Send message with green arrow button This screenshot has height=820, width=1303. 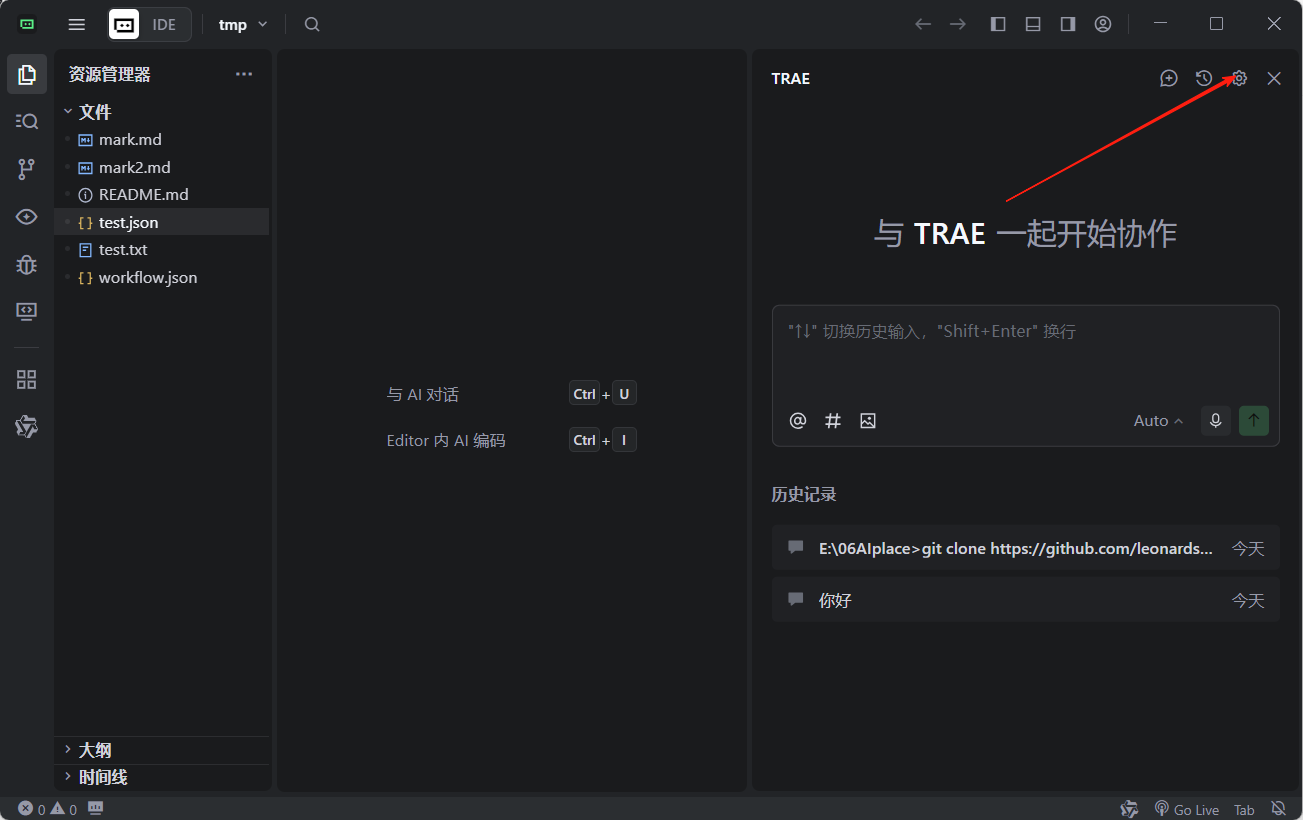(x=1254, y=421)
